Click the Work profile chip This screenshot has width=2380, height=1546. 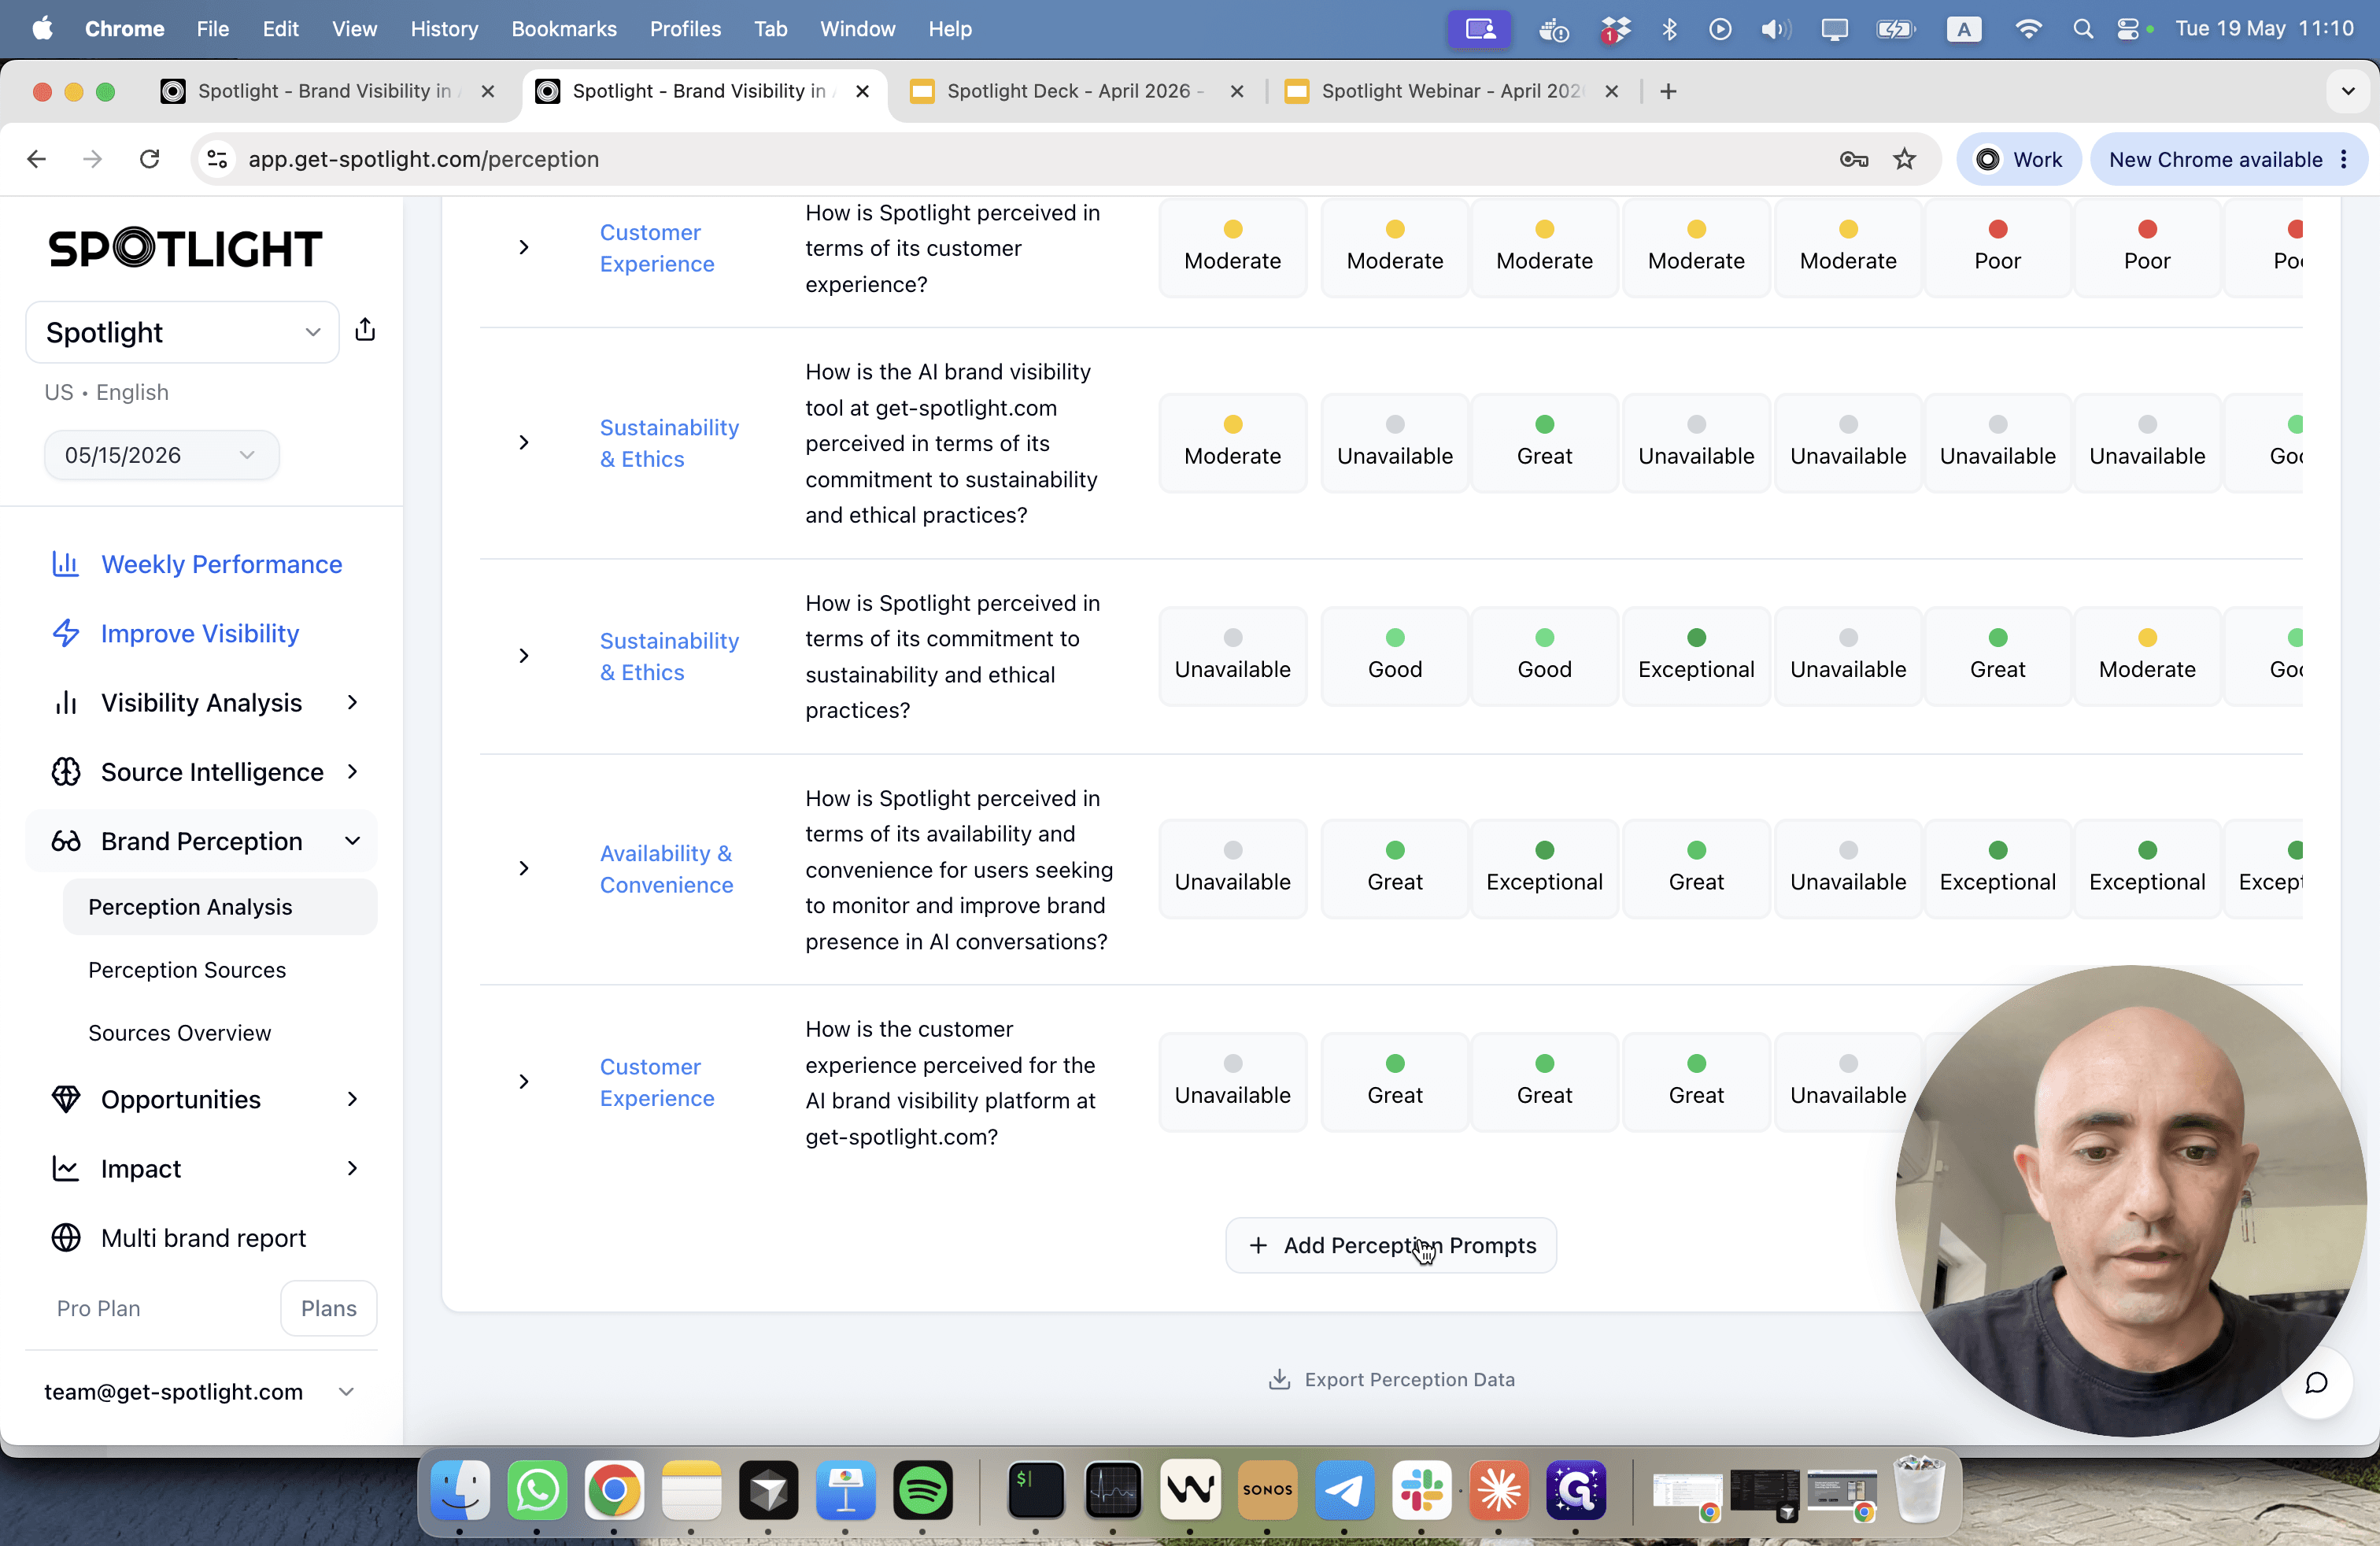pos(2018,159)
